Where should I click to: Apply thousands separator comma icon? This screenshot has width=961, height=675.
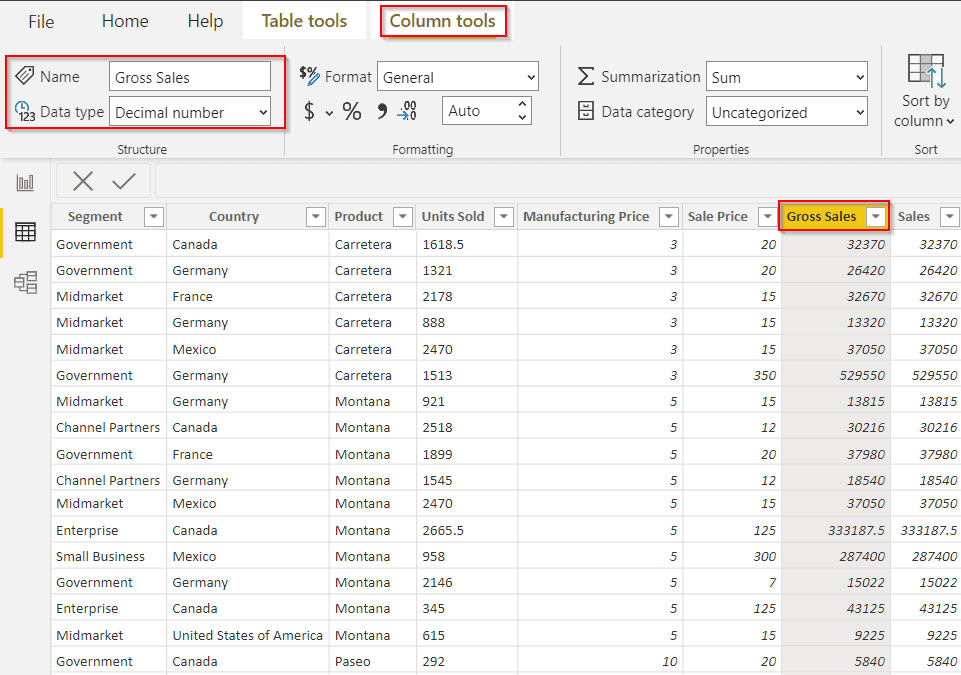382,111
